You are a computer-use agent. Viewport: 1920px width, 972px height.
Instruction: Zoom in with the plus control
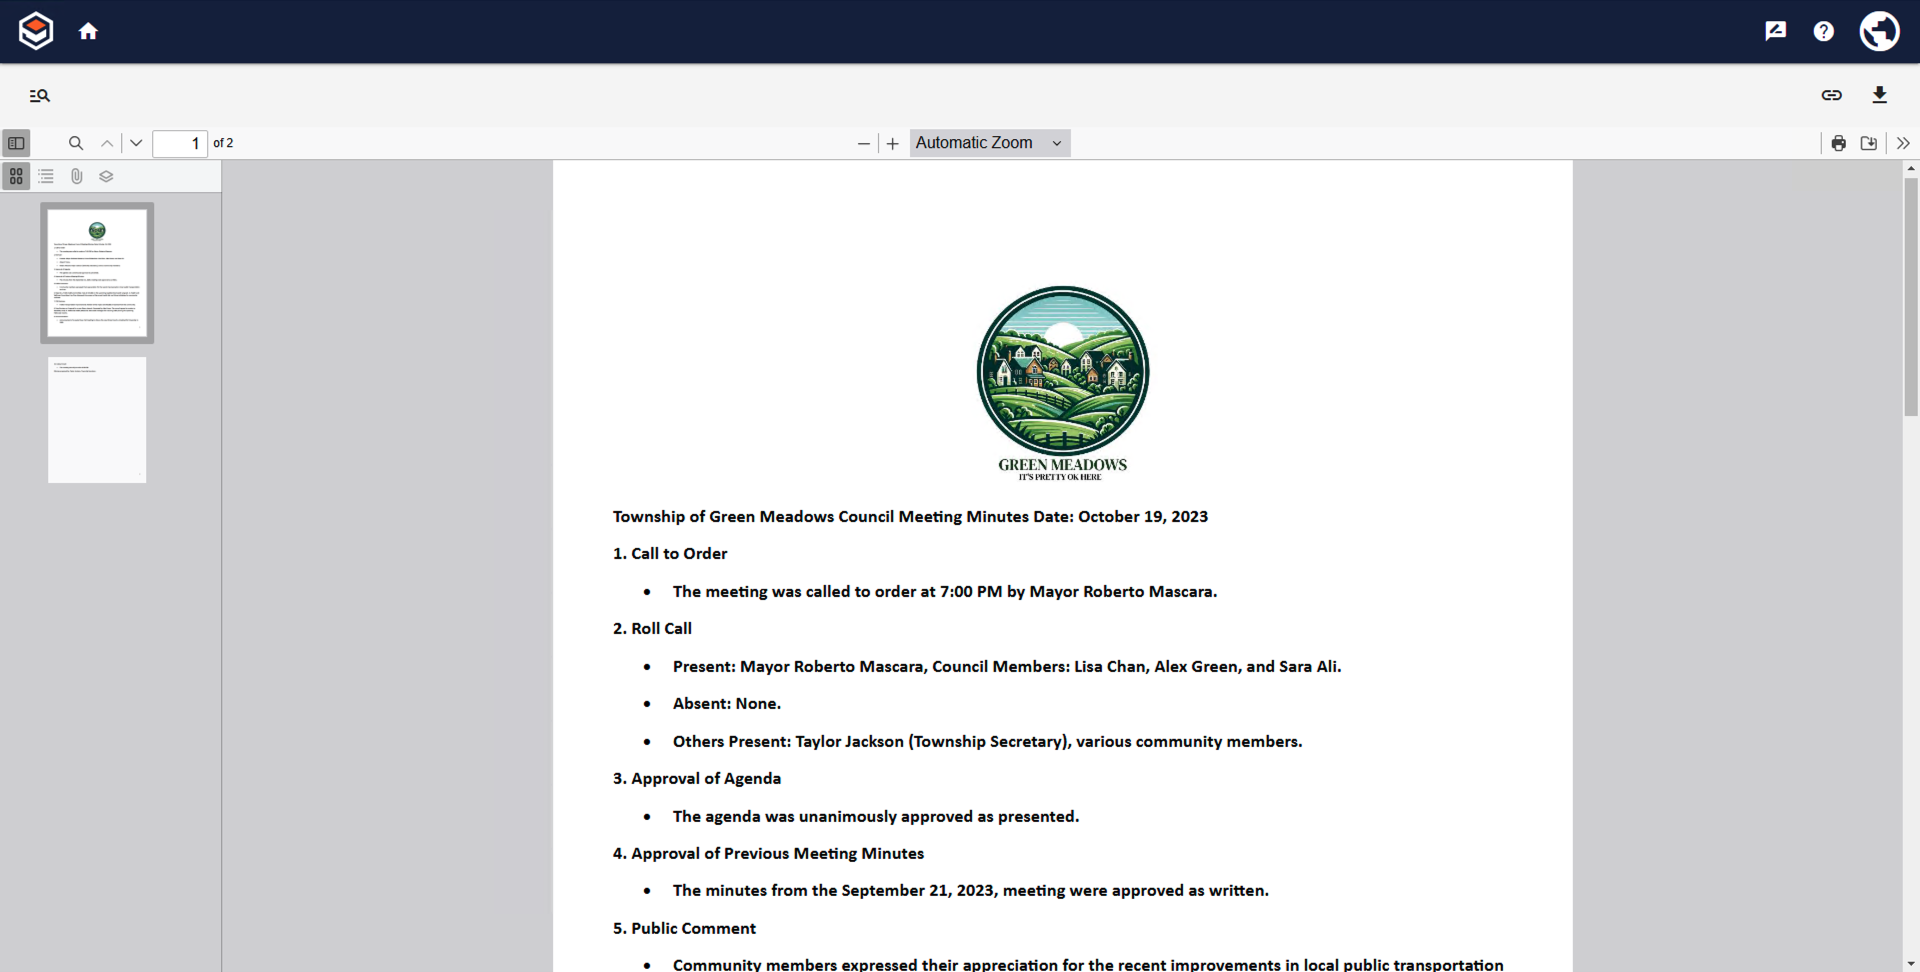(892, 143)
